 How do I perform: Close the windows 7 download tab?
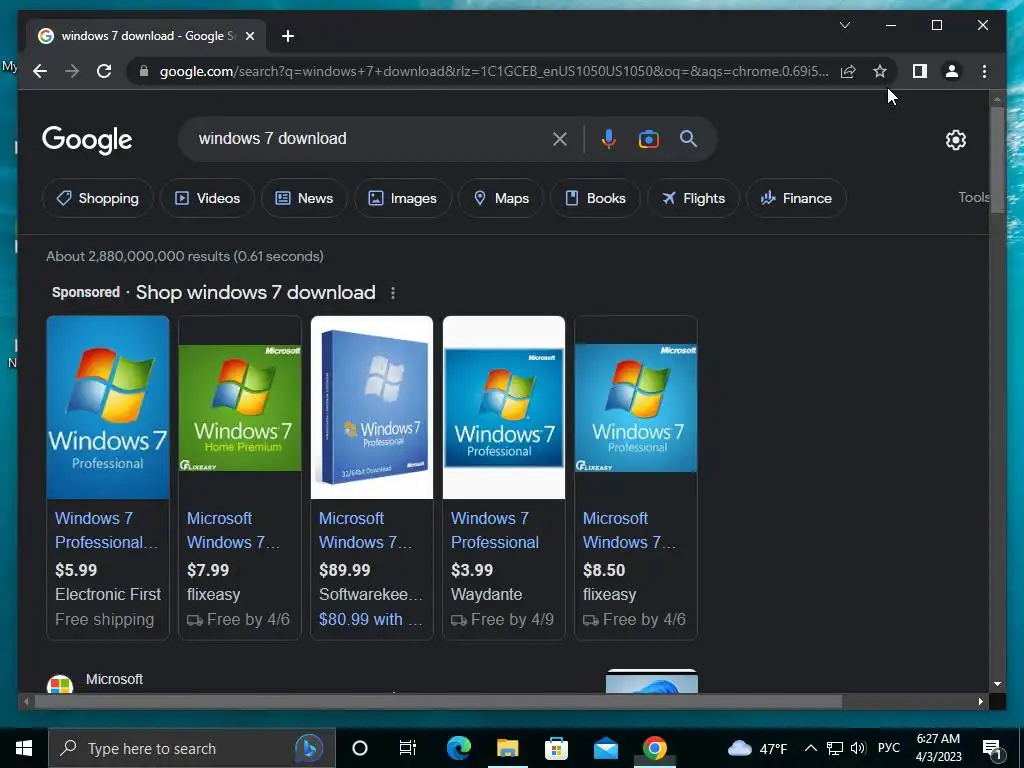249,36
